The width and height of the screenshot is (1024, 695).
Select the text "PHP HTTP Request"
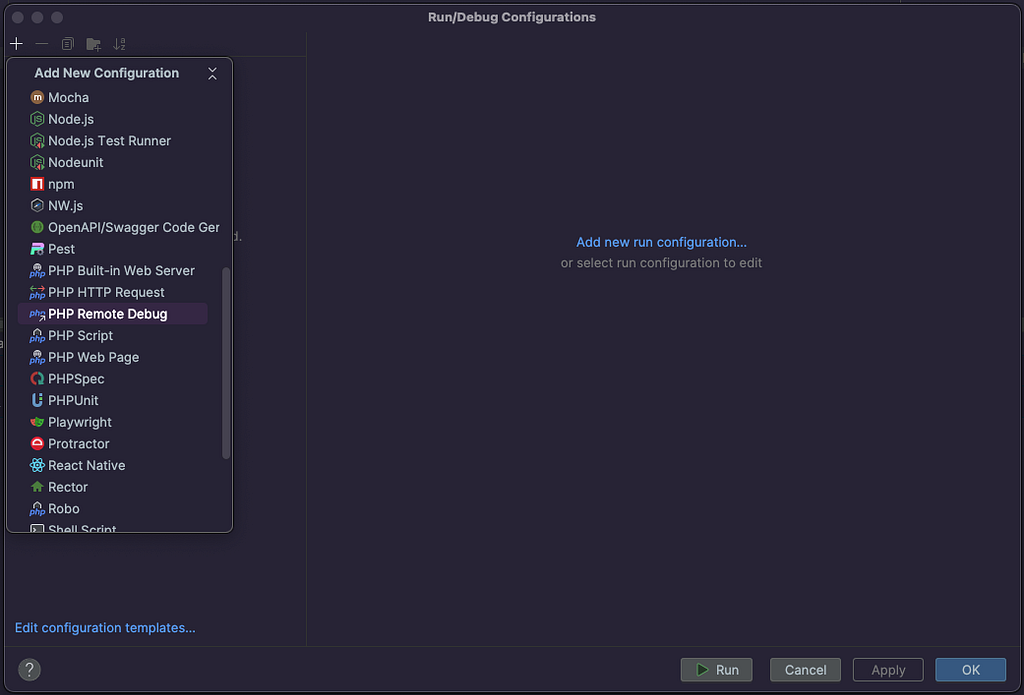106,292
